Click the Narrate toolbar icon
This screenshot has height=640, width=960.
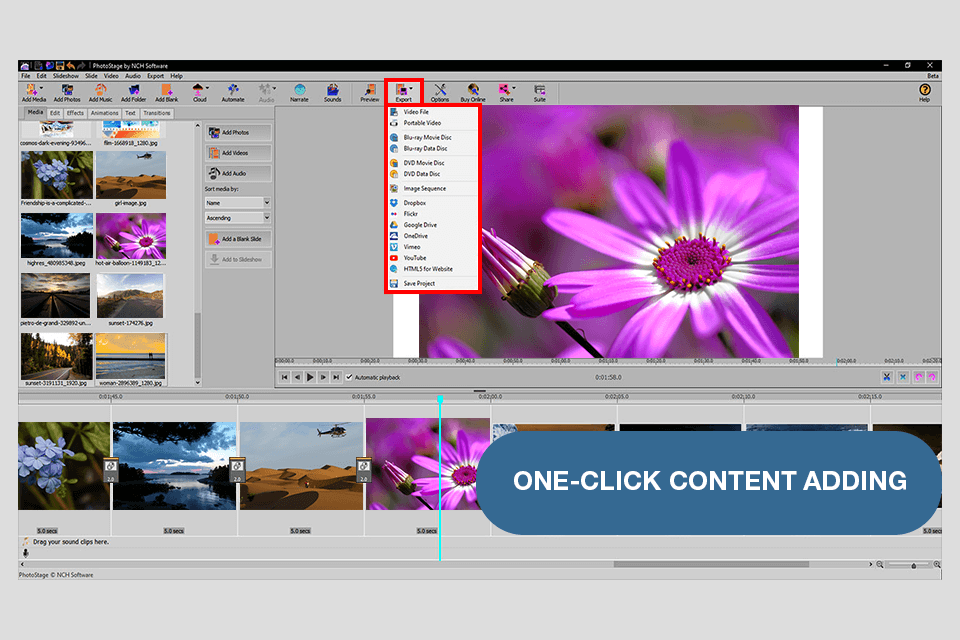299,92
